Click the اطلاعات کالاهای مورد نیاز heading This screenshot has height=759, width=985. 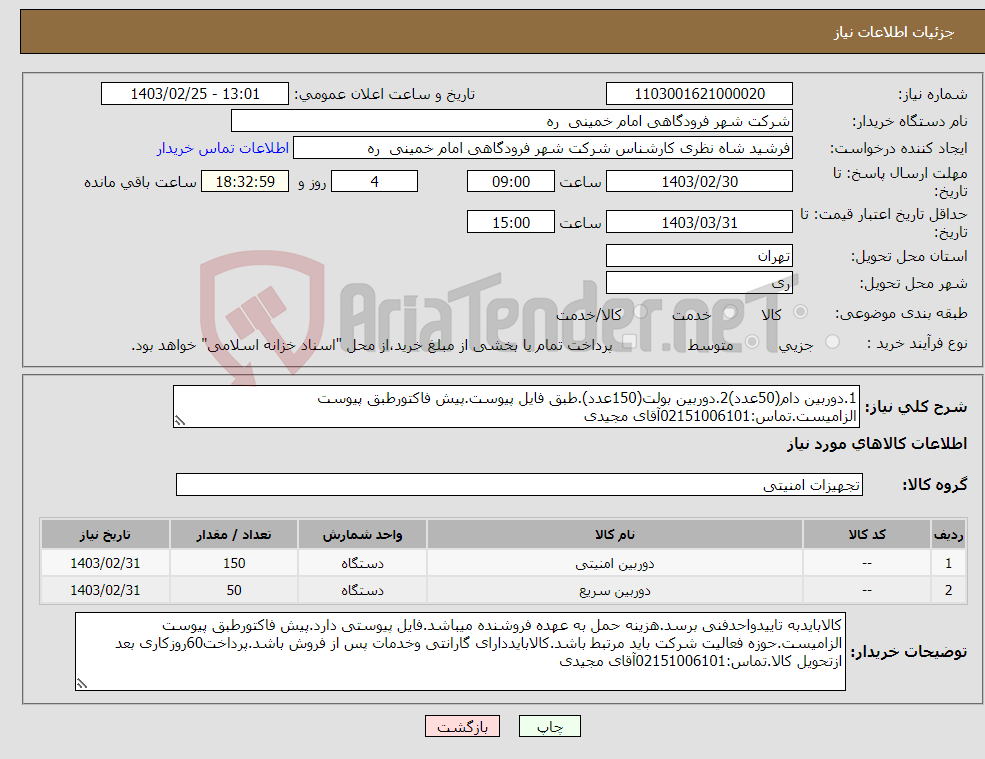tap(877, 444)
